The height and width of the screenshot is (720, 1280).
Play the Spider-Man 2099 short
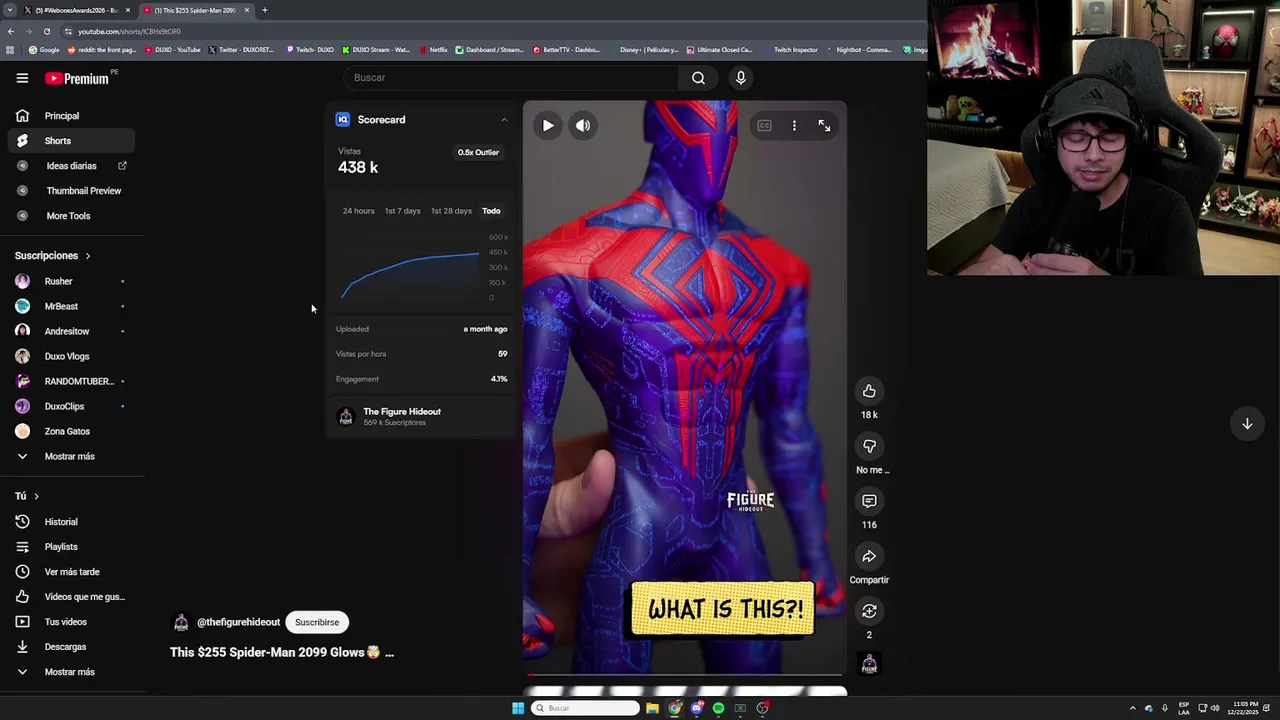(x=548, y=126)
